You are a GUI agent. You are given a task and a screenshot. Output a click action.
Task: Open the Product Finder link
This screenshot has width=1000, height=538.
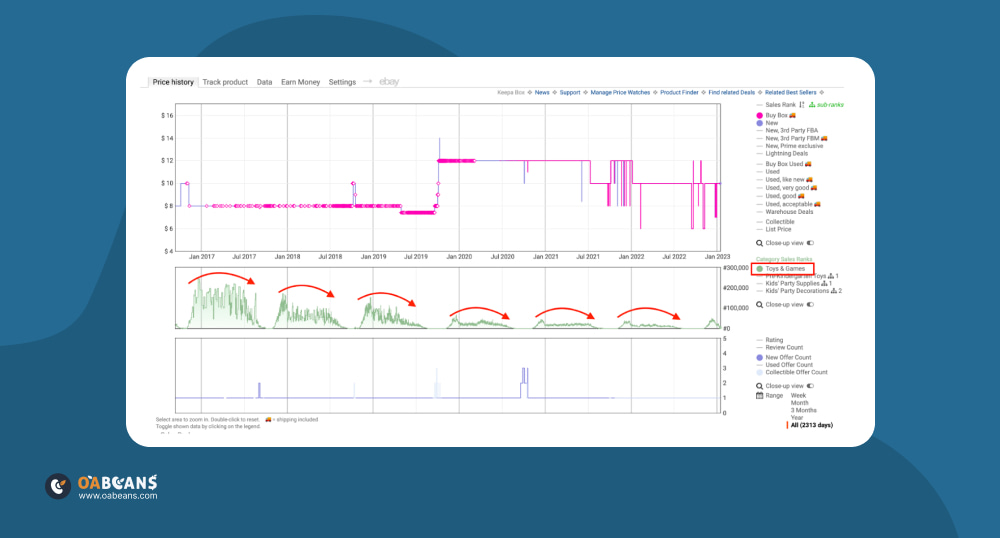[679, 92]
